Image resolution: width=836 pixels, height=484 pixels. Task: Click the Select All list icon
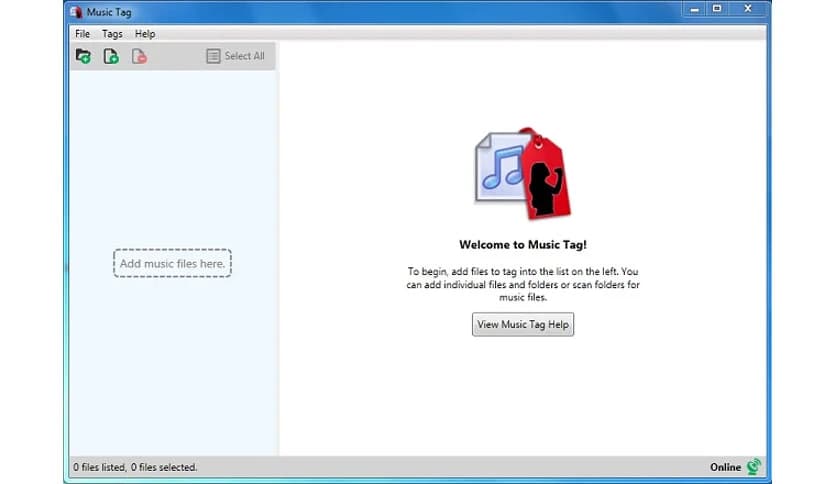tap(213, 56)
